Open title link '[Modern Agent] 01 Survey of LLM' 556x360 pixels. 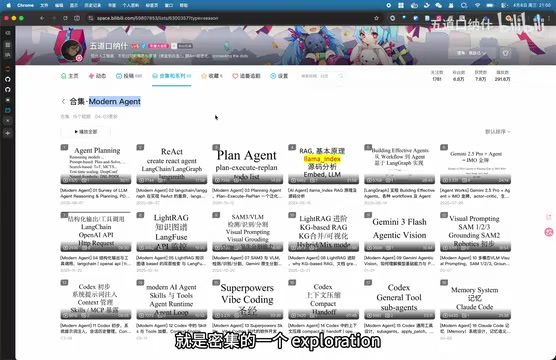(x=95, y=193)
